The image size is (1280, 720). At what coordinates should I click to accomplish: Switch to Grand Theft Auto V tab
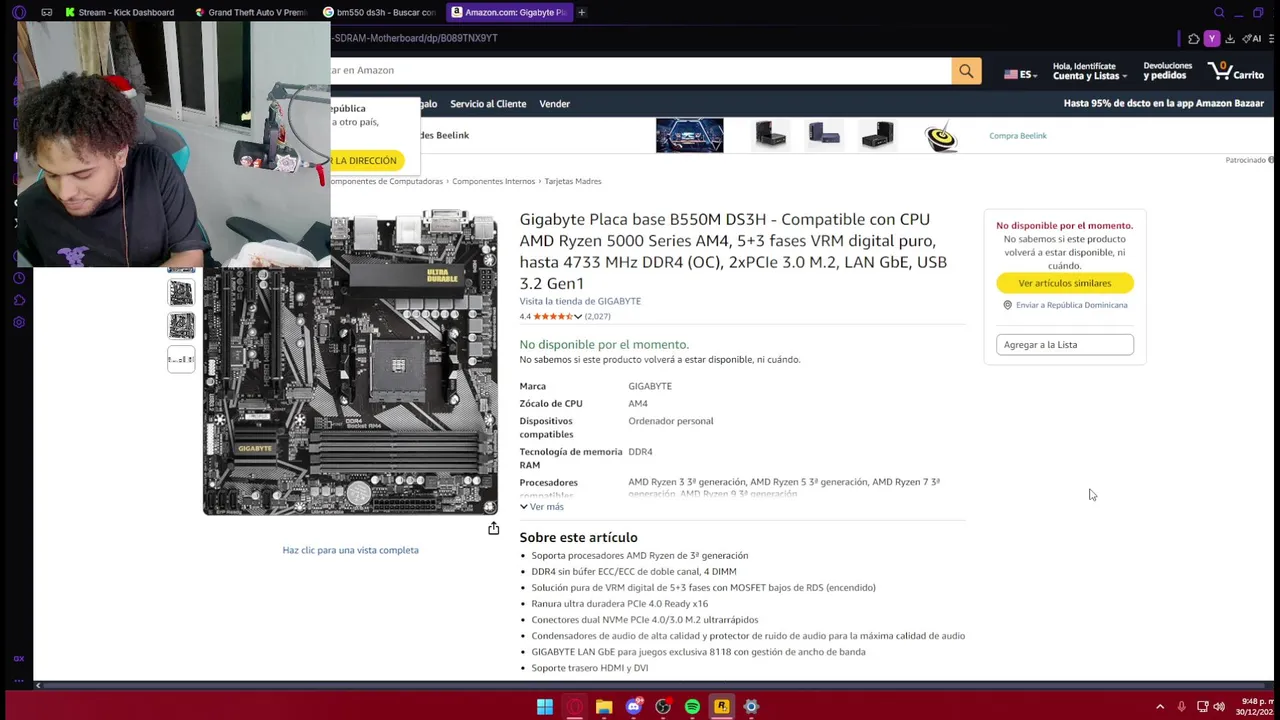click(251, 12)
